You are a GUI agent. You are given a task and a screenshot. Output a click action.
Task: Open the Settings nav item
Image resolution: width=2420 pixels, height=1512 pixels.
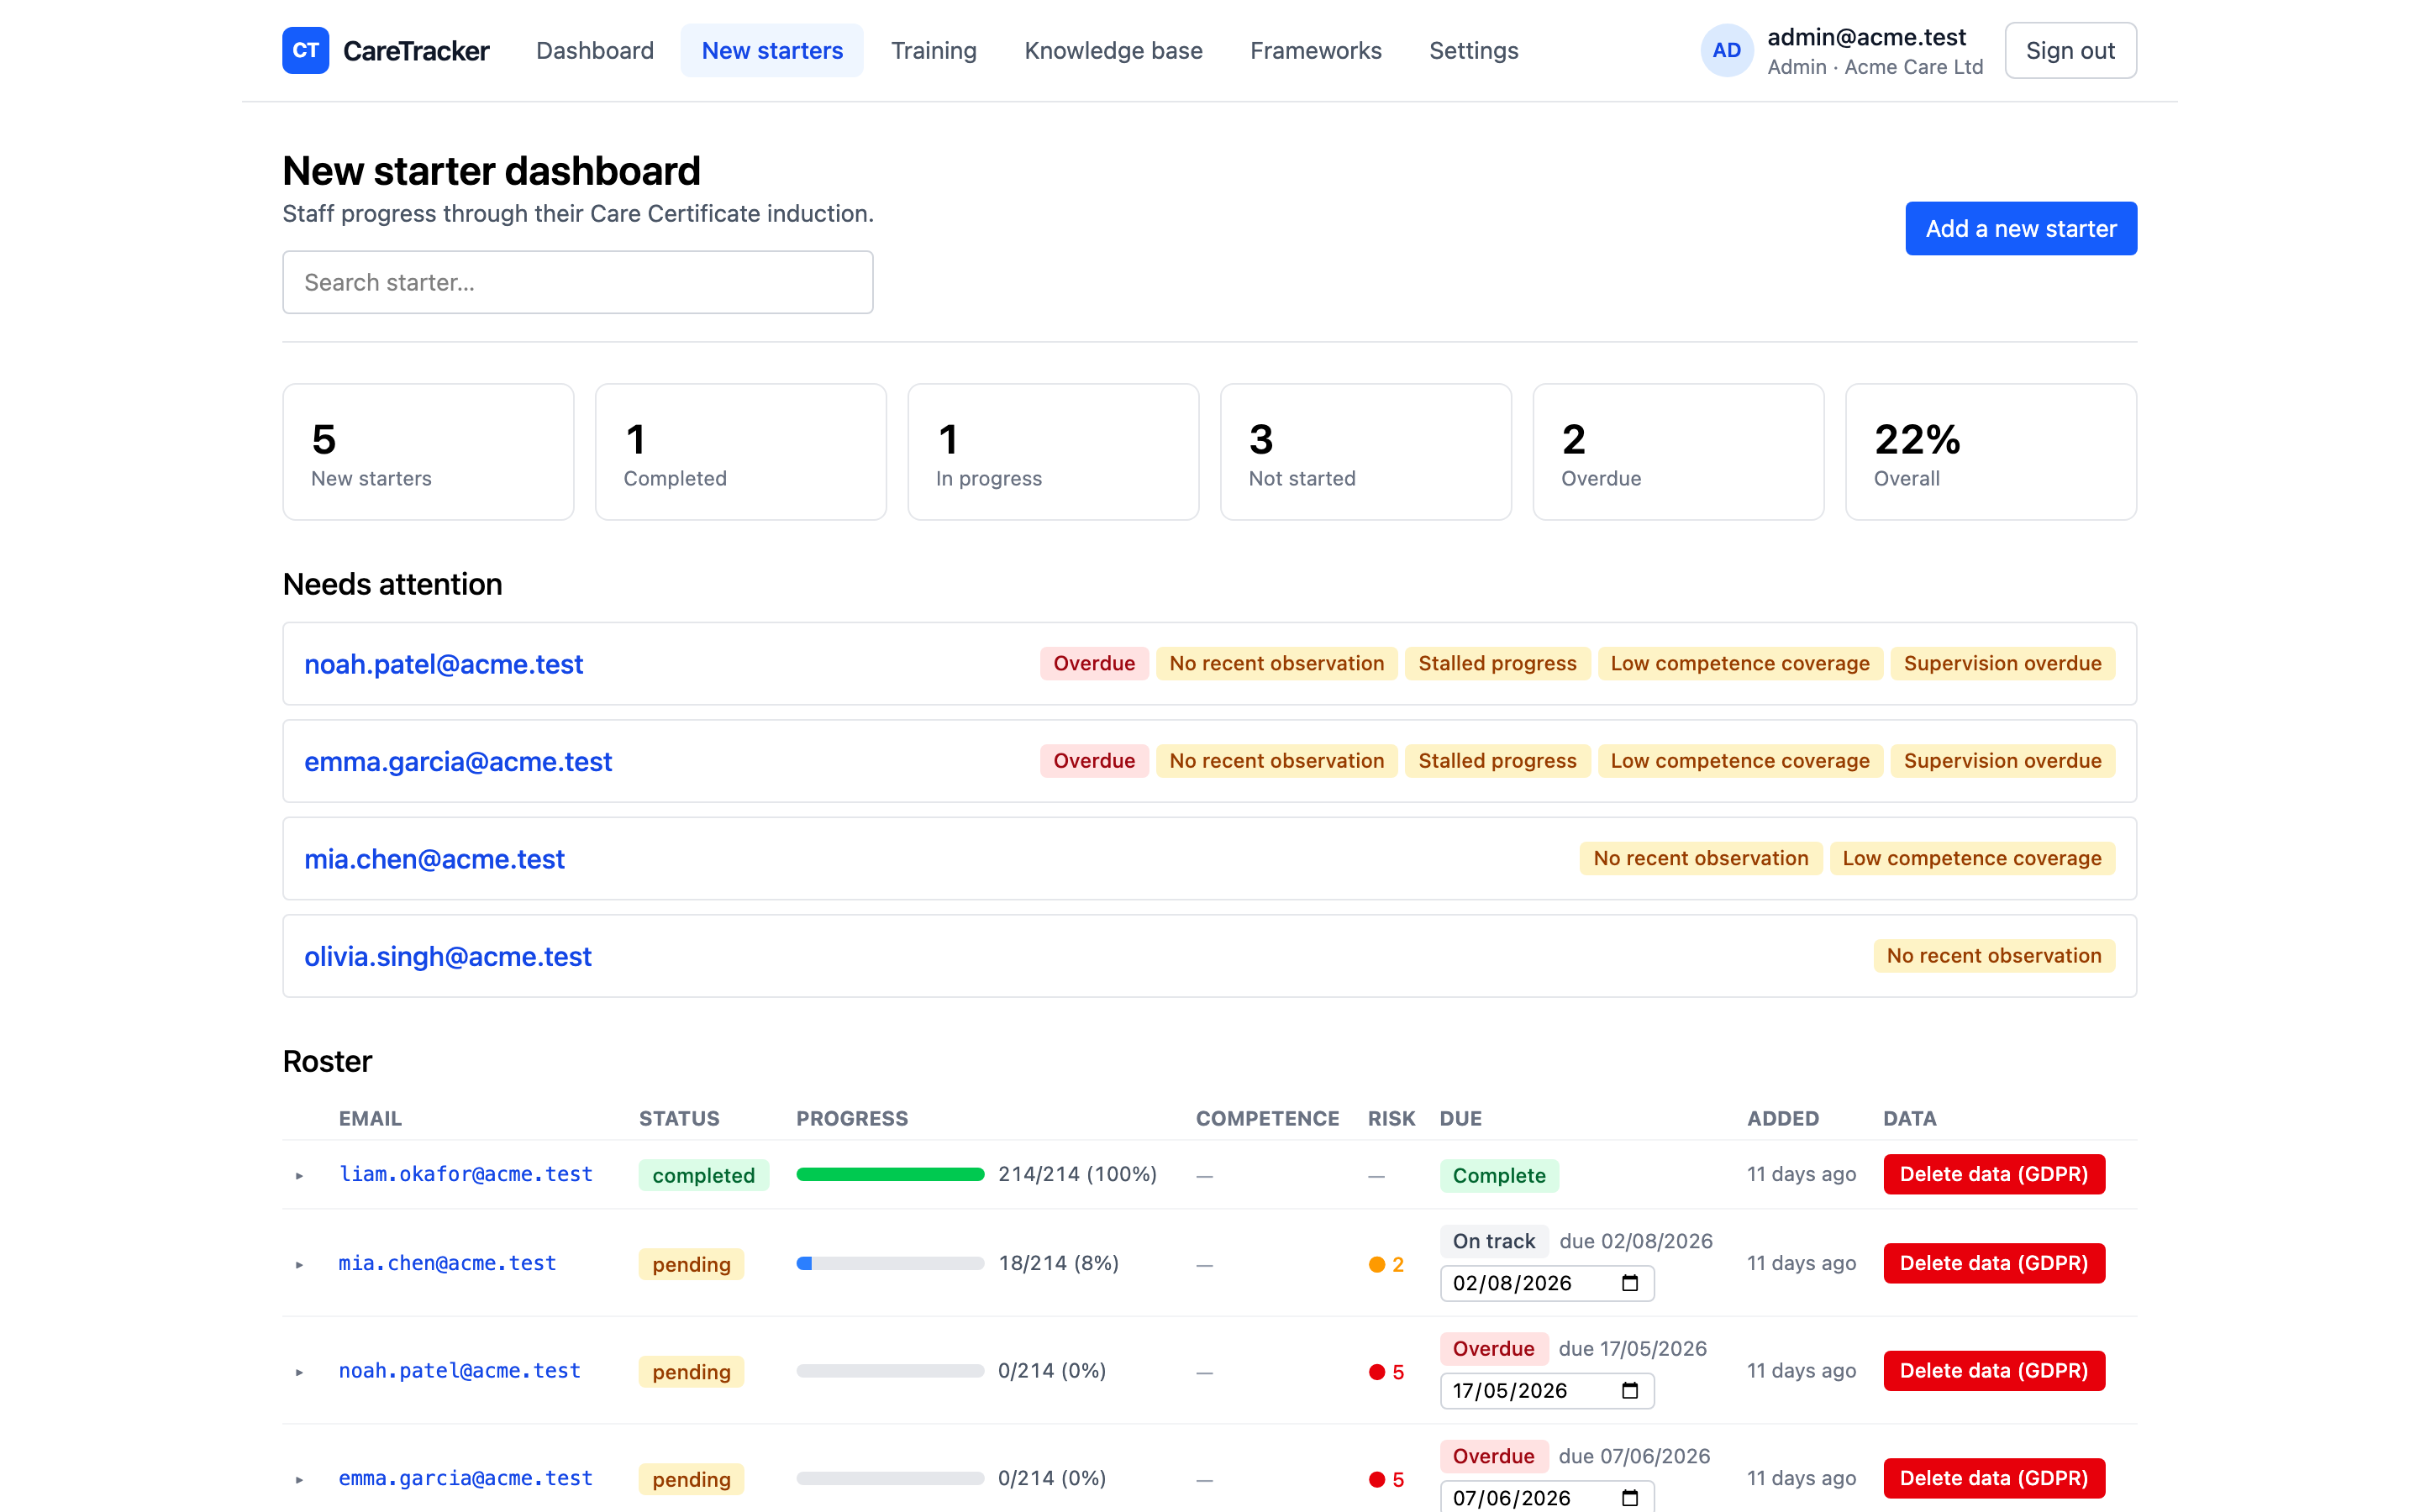point(1473,50)
